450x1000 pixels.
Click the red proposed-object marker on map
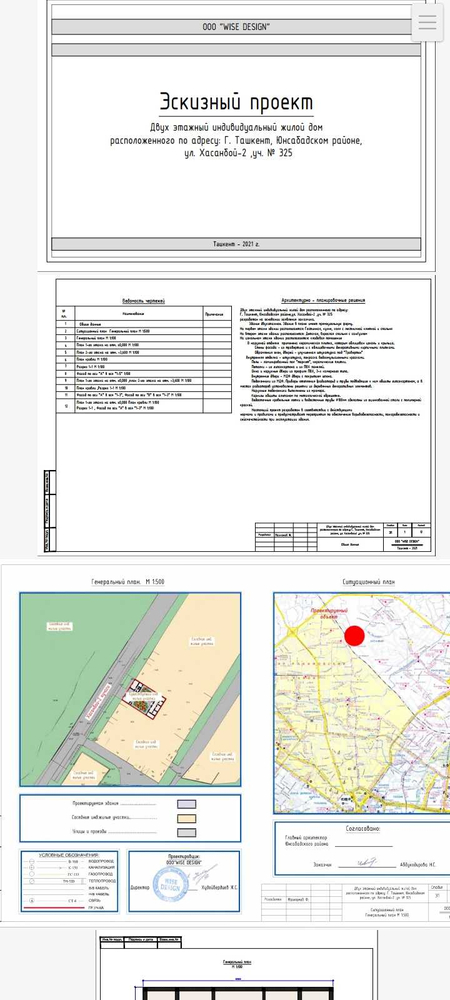354,635
